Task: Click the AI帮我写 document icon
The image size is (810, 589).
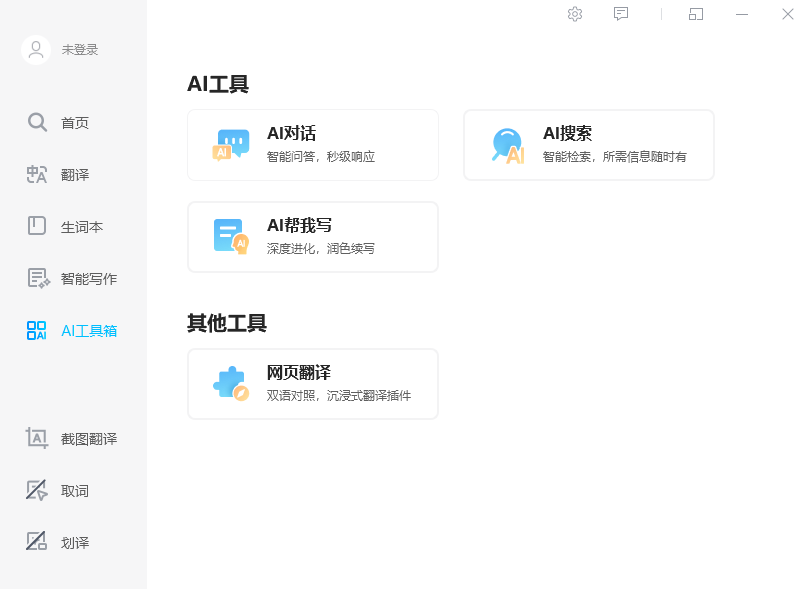Action: coord(231,237)
